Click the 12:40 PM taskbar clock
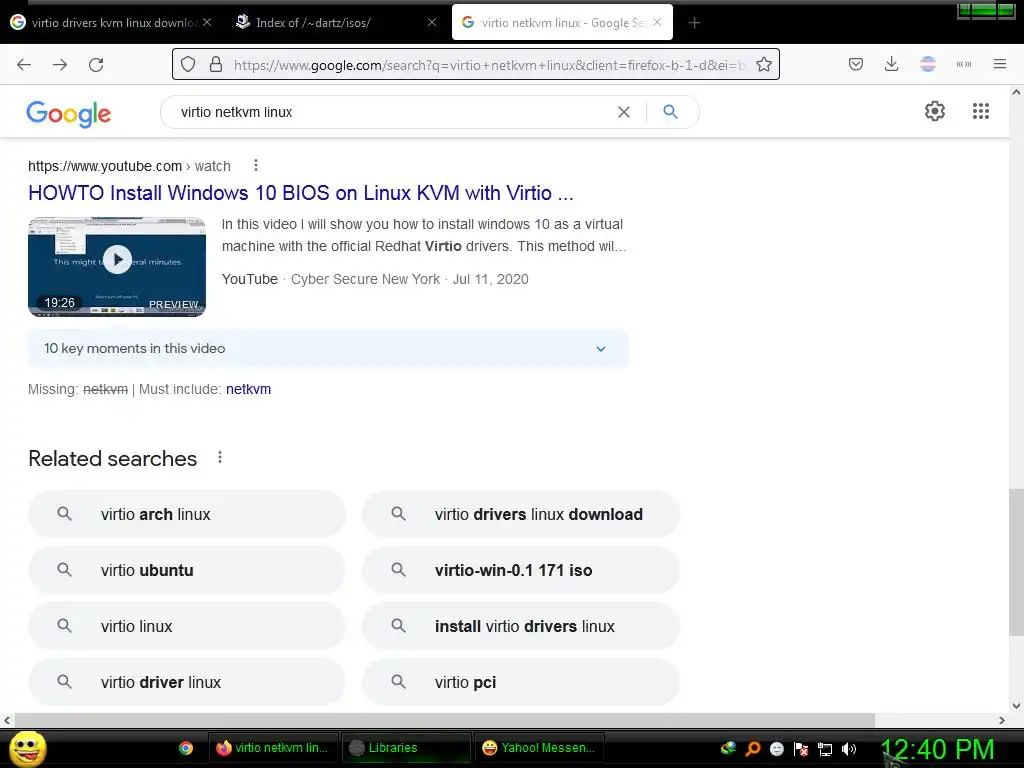 (x=936, y=749)
